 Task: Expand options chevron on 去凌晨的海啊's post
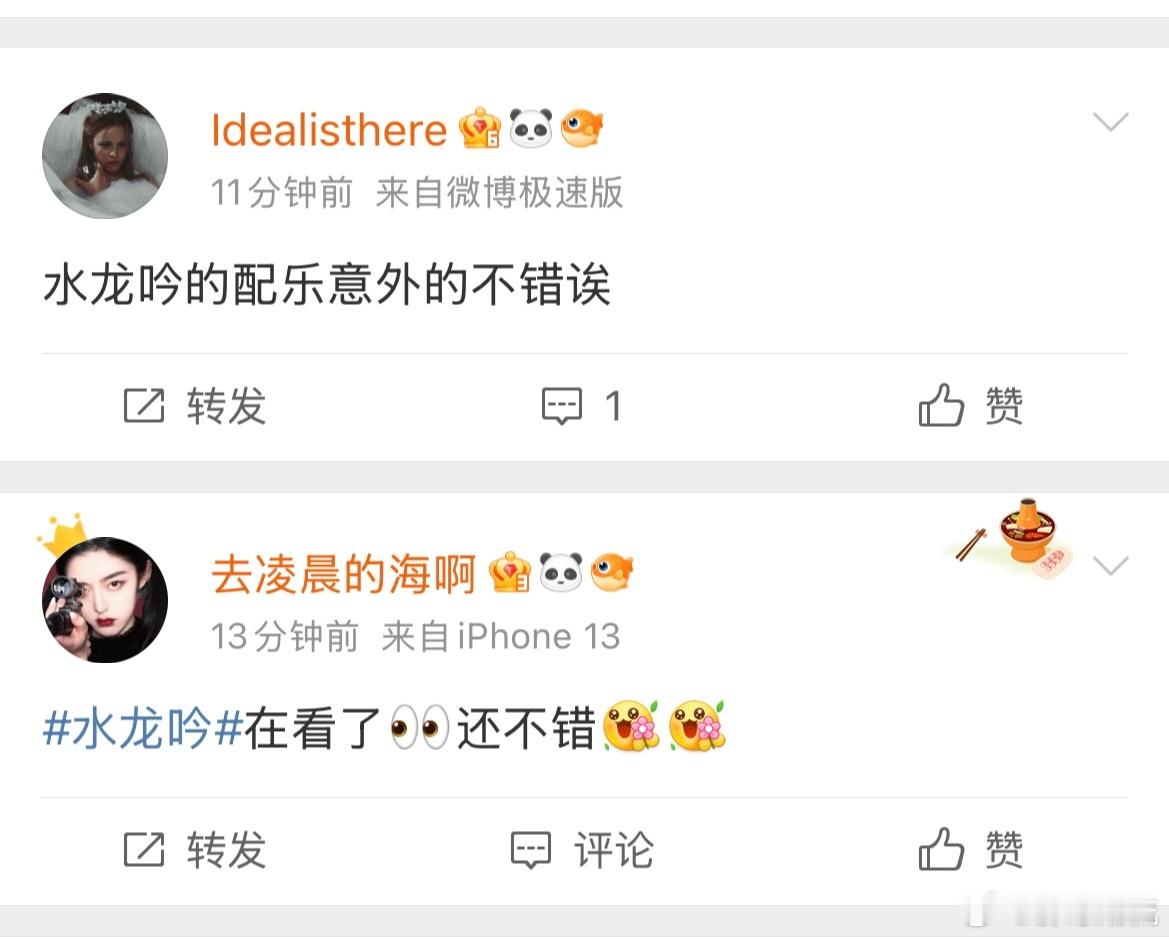coord(1110,566)
